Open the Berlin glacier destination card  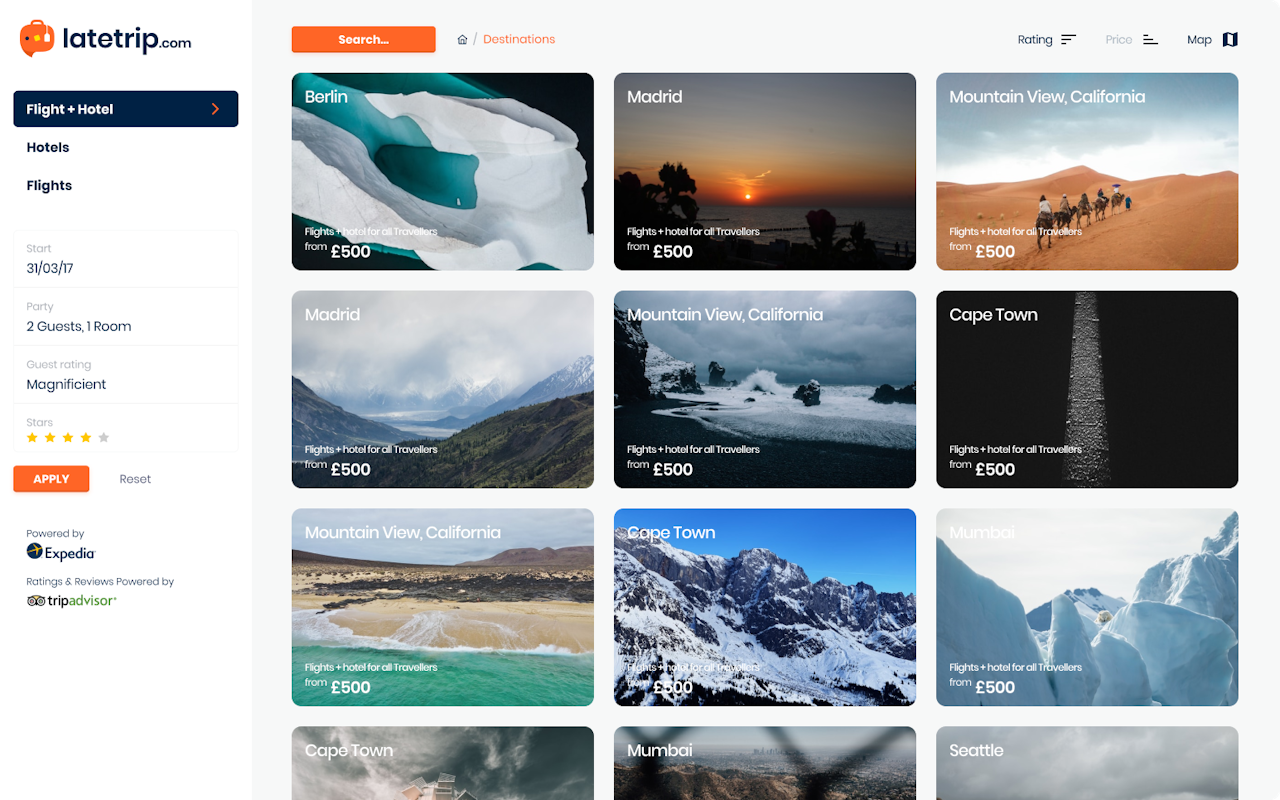click(x=443, y=171)
